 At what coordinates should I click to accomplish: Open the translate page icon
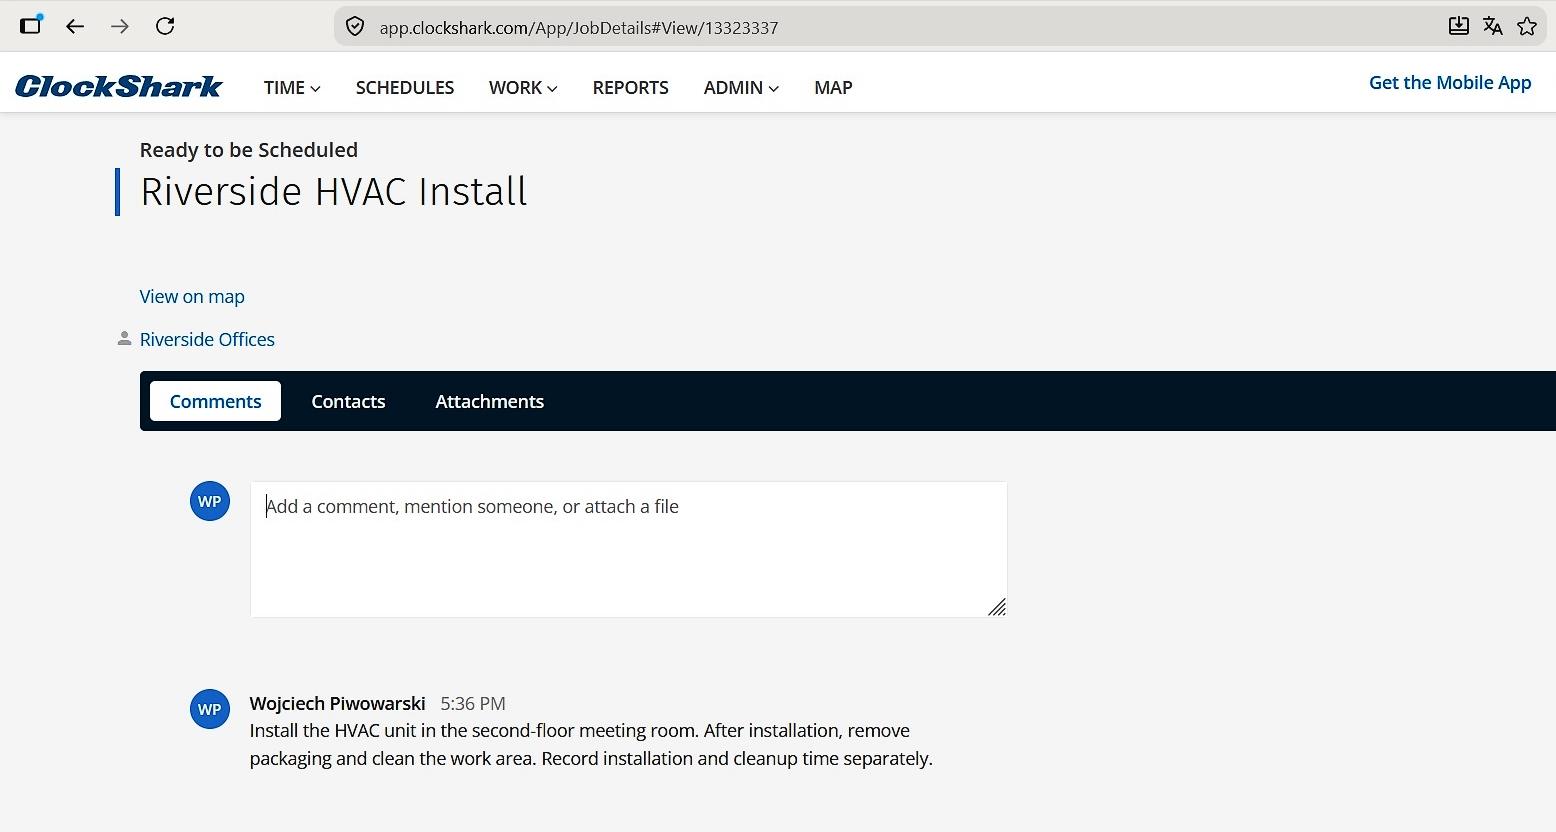[1493, 26]
